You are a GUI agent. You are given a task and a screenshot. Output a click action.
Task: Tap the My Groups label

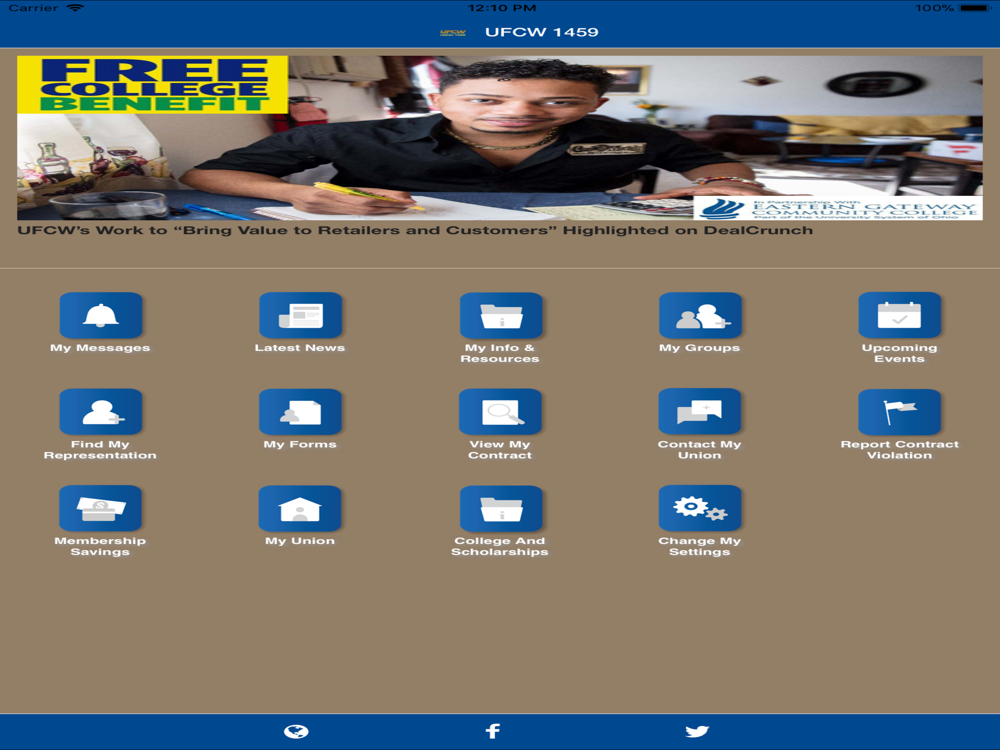coord(700,348)
